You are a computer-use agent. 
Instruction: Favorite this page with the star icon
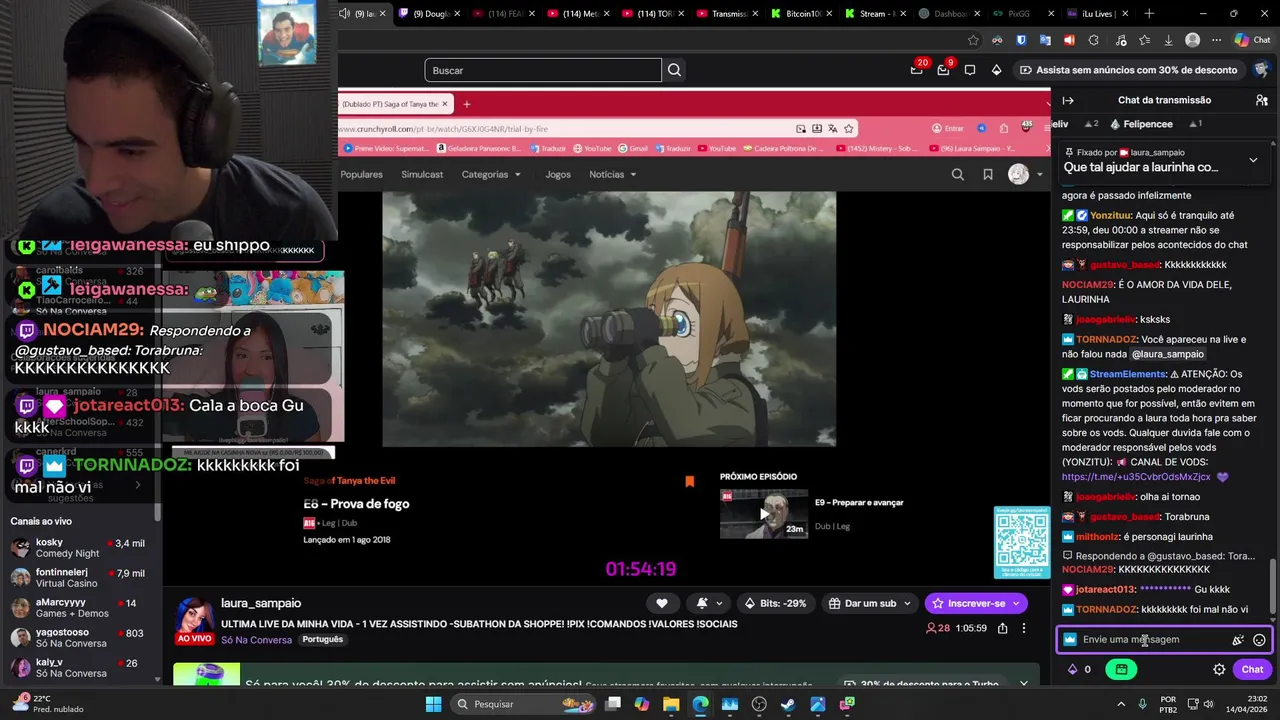pyautogui.click(x=973, y=40)
